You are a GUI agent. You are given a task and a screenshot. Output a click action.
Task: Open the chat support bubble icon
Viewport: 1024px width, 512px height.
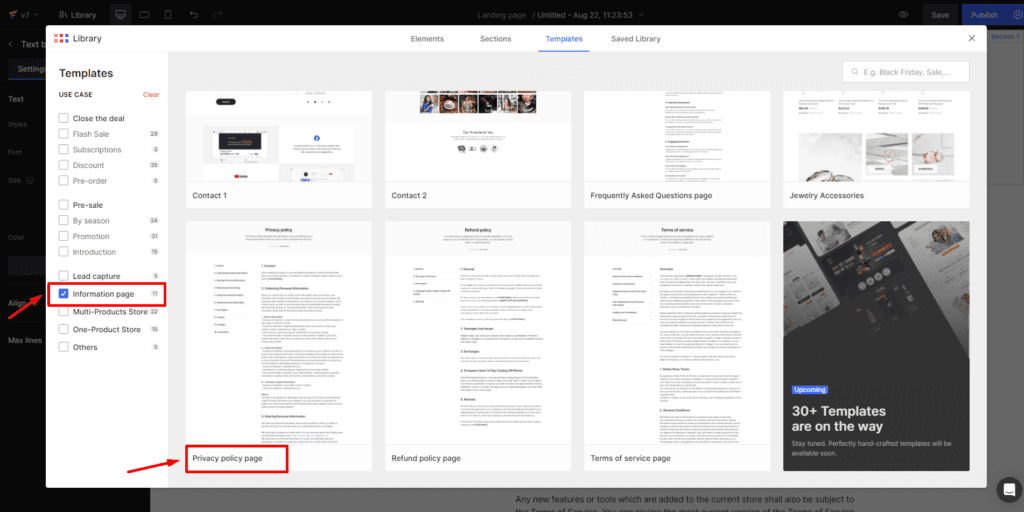pos(1010,490)
